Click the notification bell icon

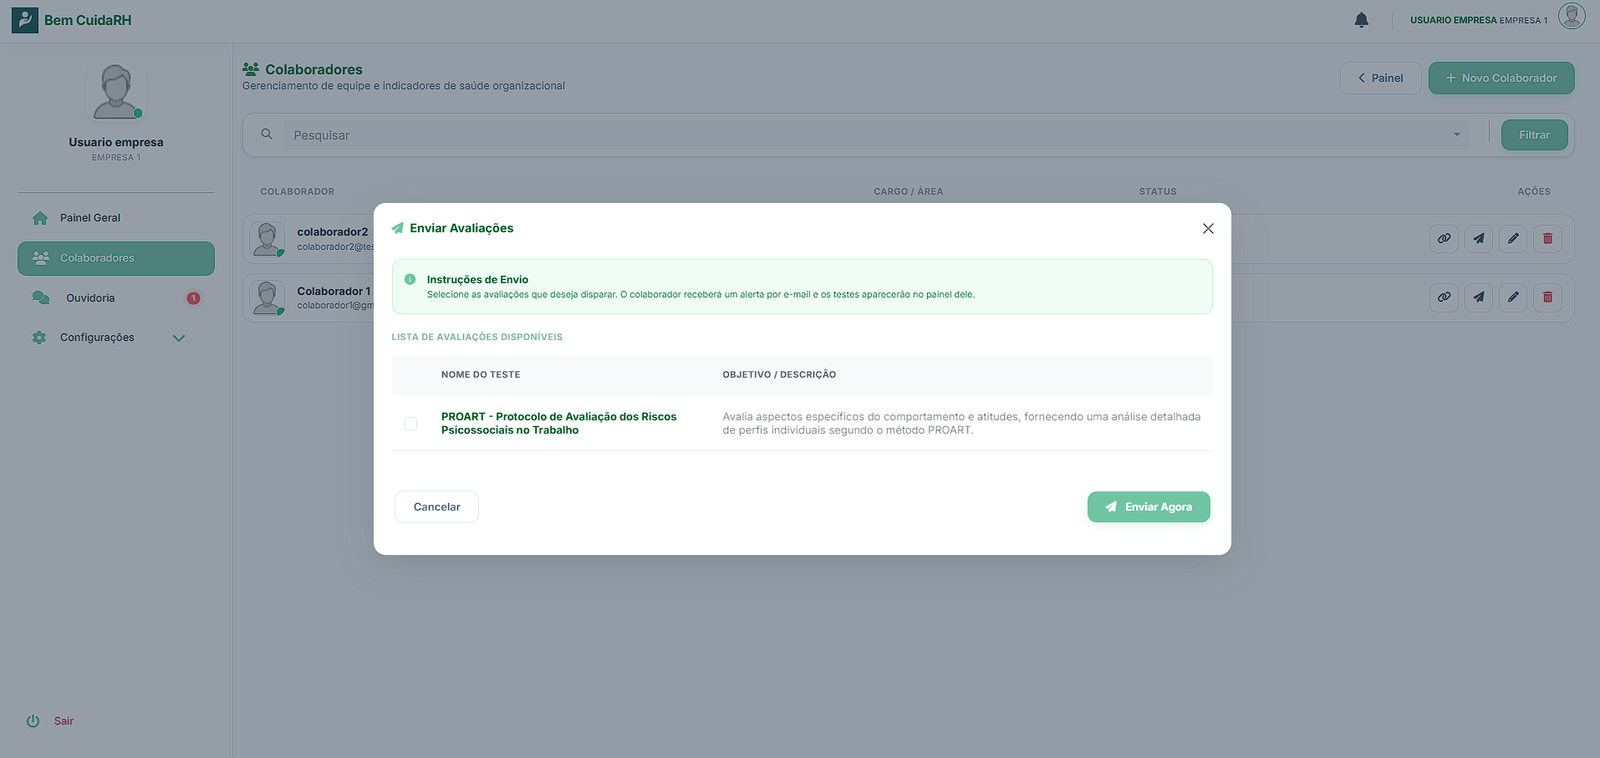tap(1361, 20)
